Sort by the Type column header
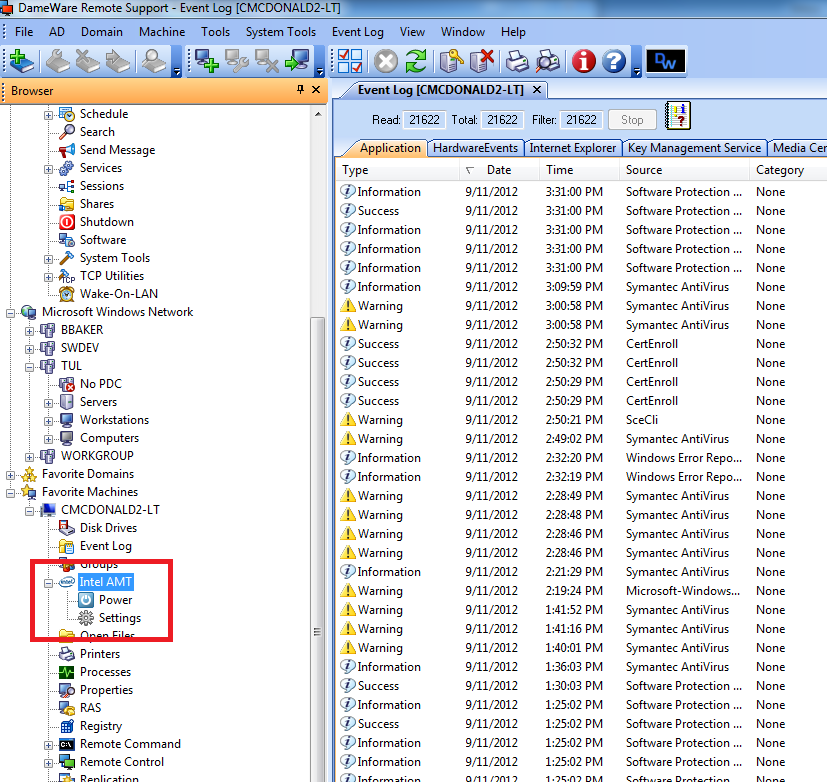 pyautogui.click(x=397, y=170)
